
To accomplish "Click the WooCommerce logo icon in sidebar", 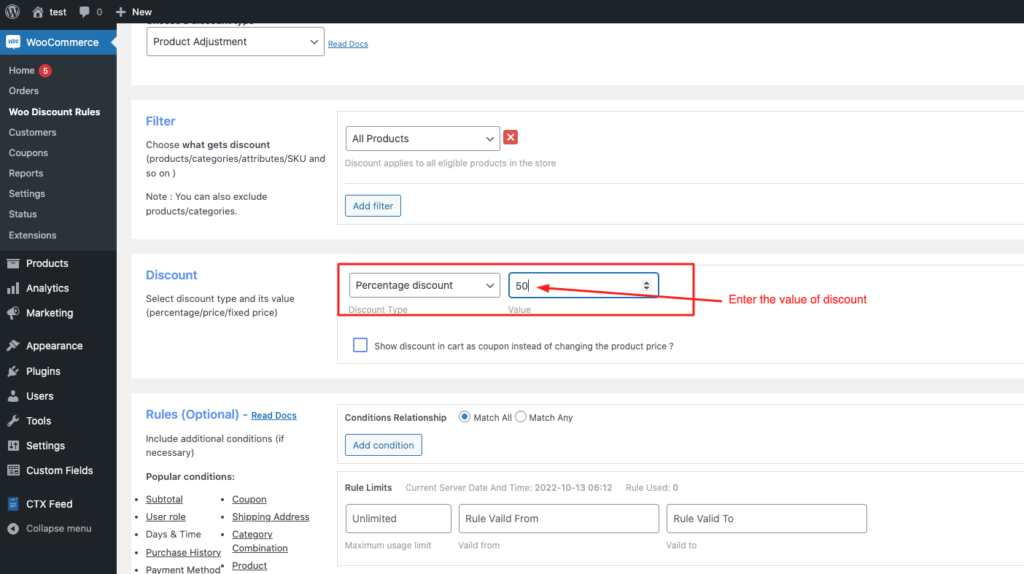I will 13,42.
